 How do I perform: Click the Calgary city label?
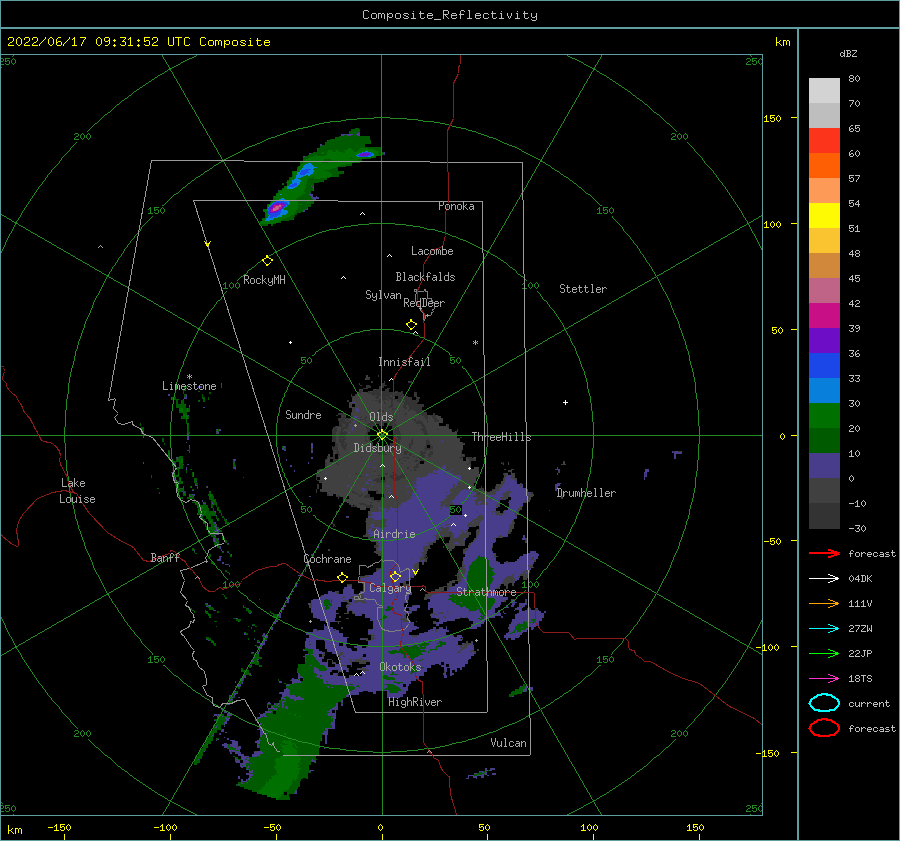(x=390, y=588)
